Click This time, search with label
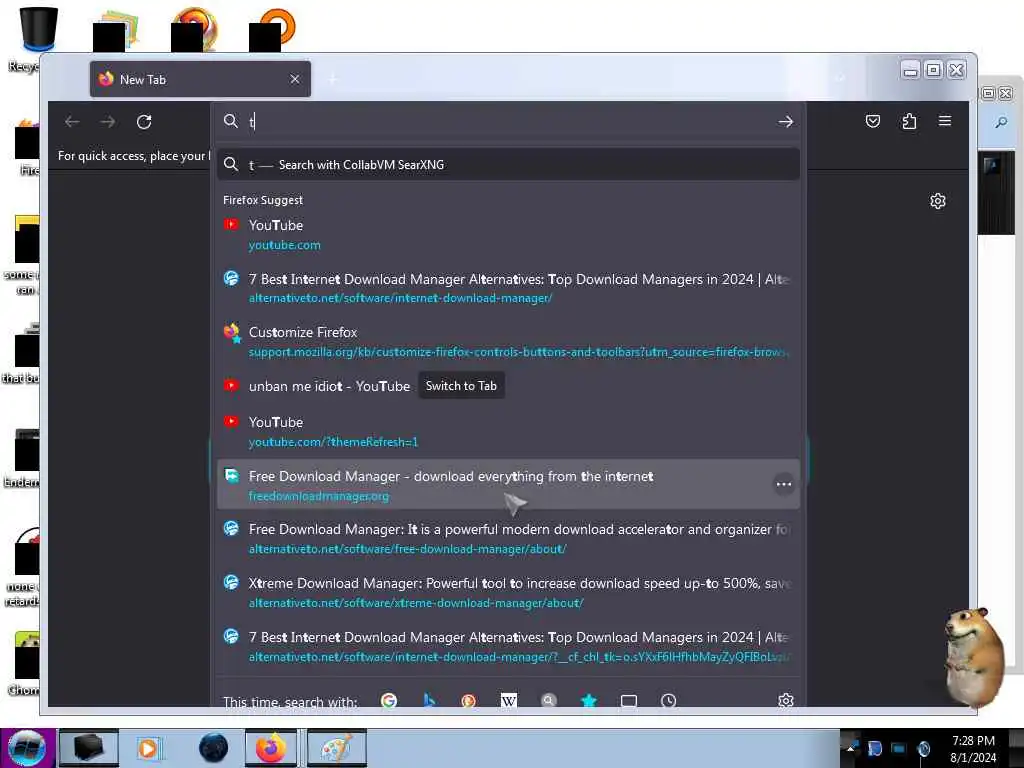This screenshot has height=768, width=1024. pyautogui.click(x=290, y=702)
